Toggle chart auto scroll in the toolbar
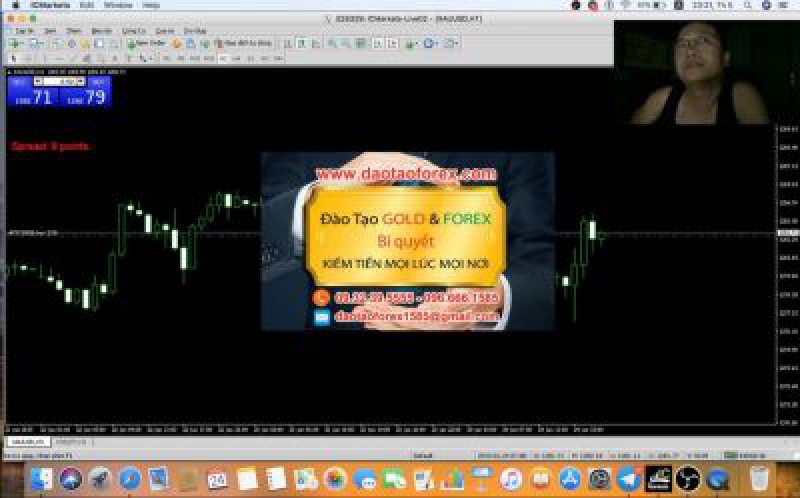 click(x=377, y=43)
